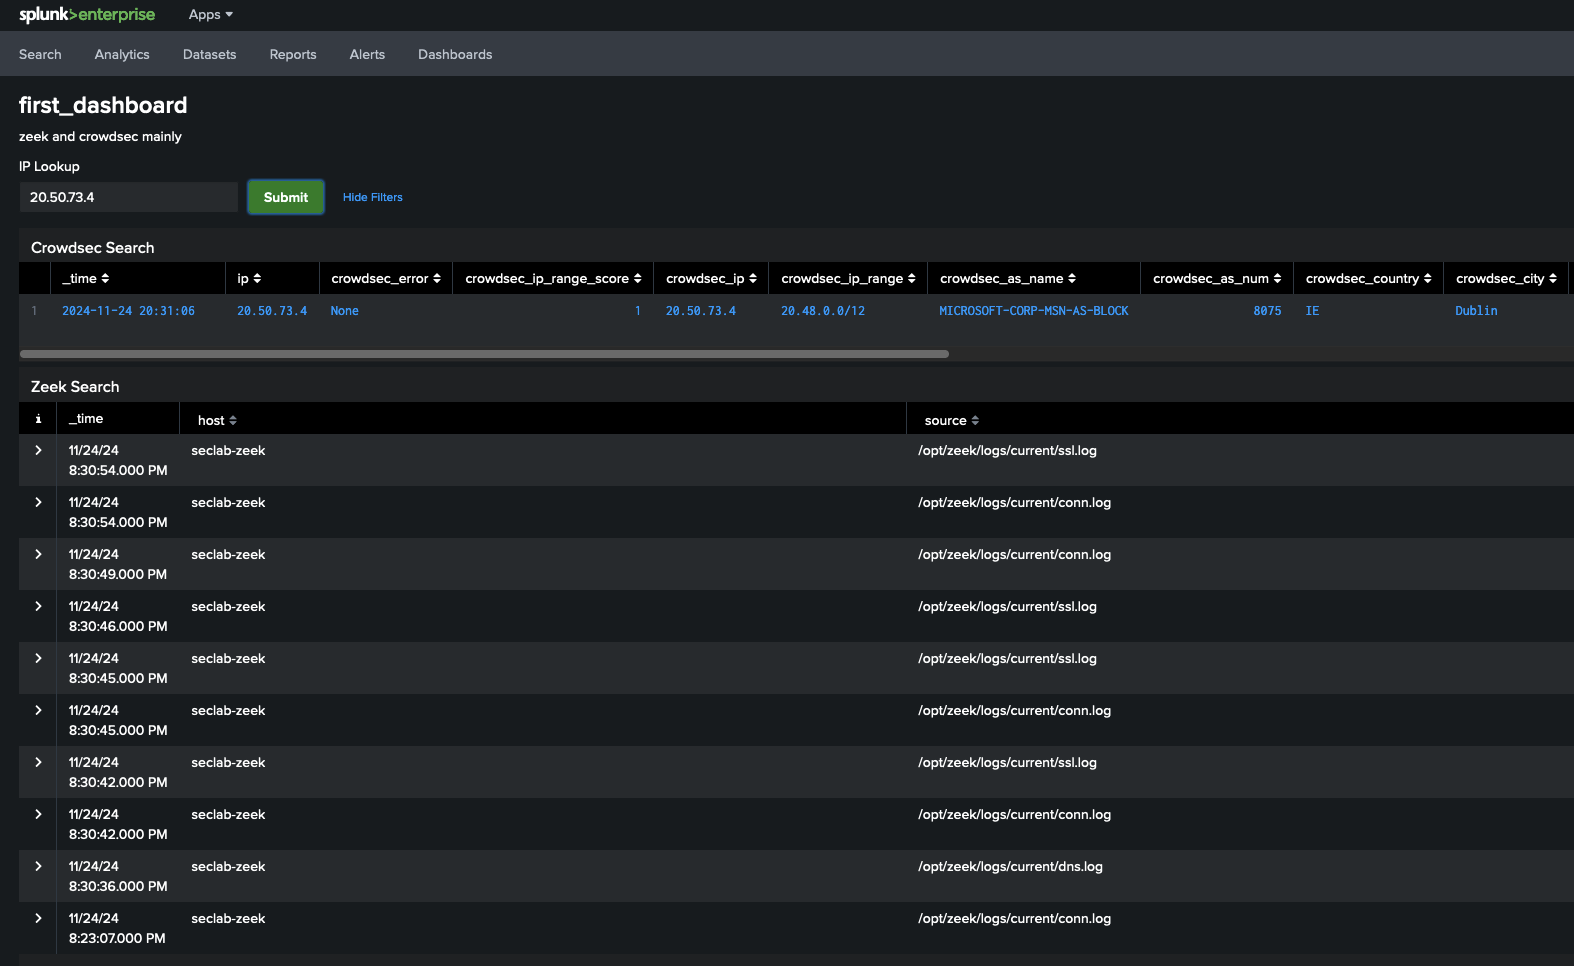Click the 8:23:07.000 PM timestamp

coord(117,938)
